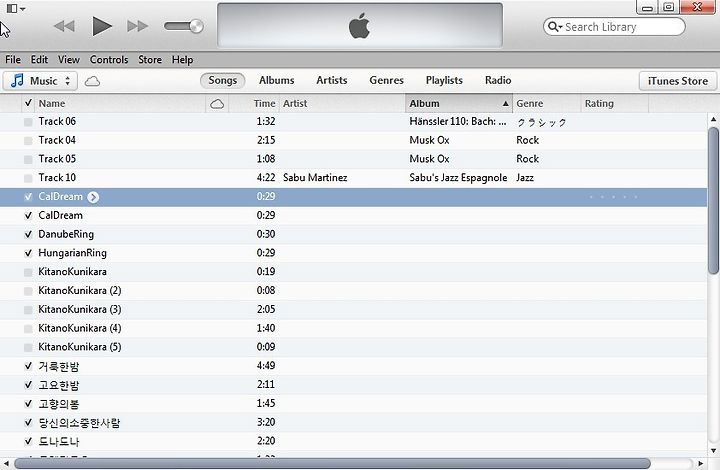Check the KitanoKunikara (5) checkbox
Viewport: 720px width, 470px height.
click(28, 347)
